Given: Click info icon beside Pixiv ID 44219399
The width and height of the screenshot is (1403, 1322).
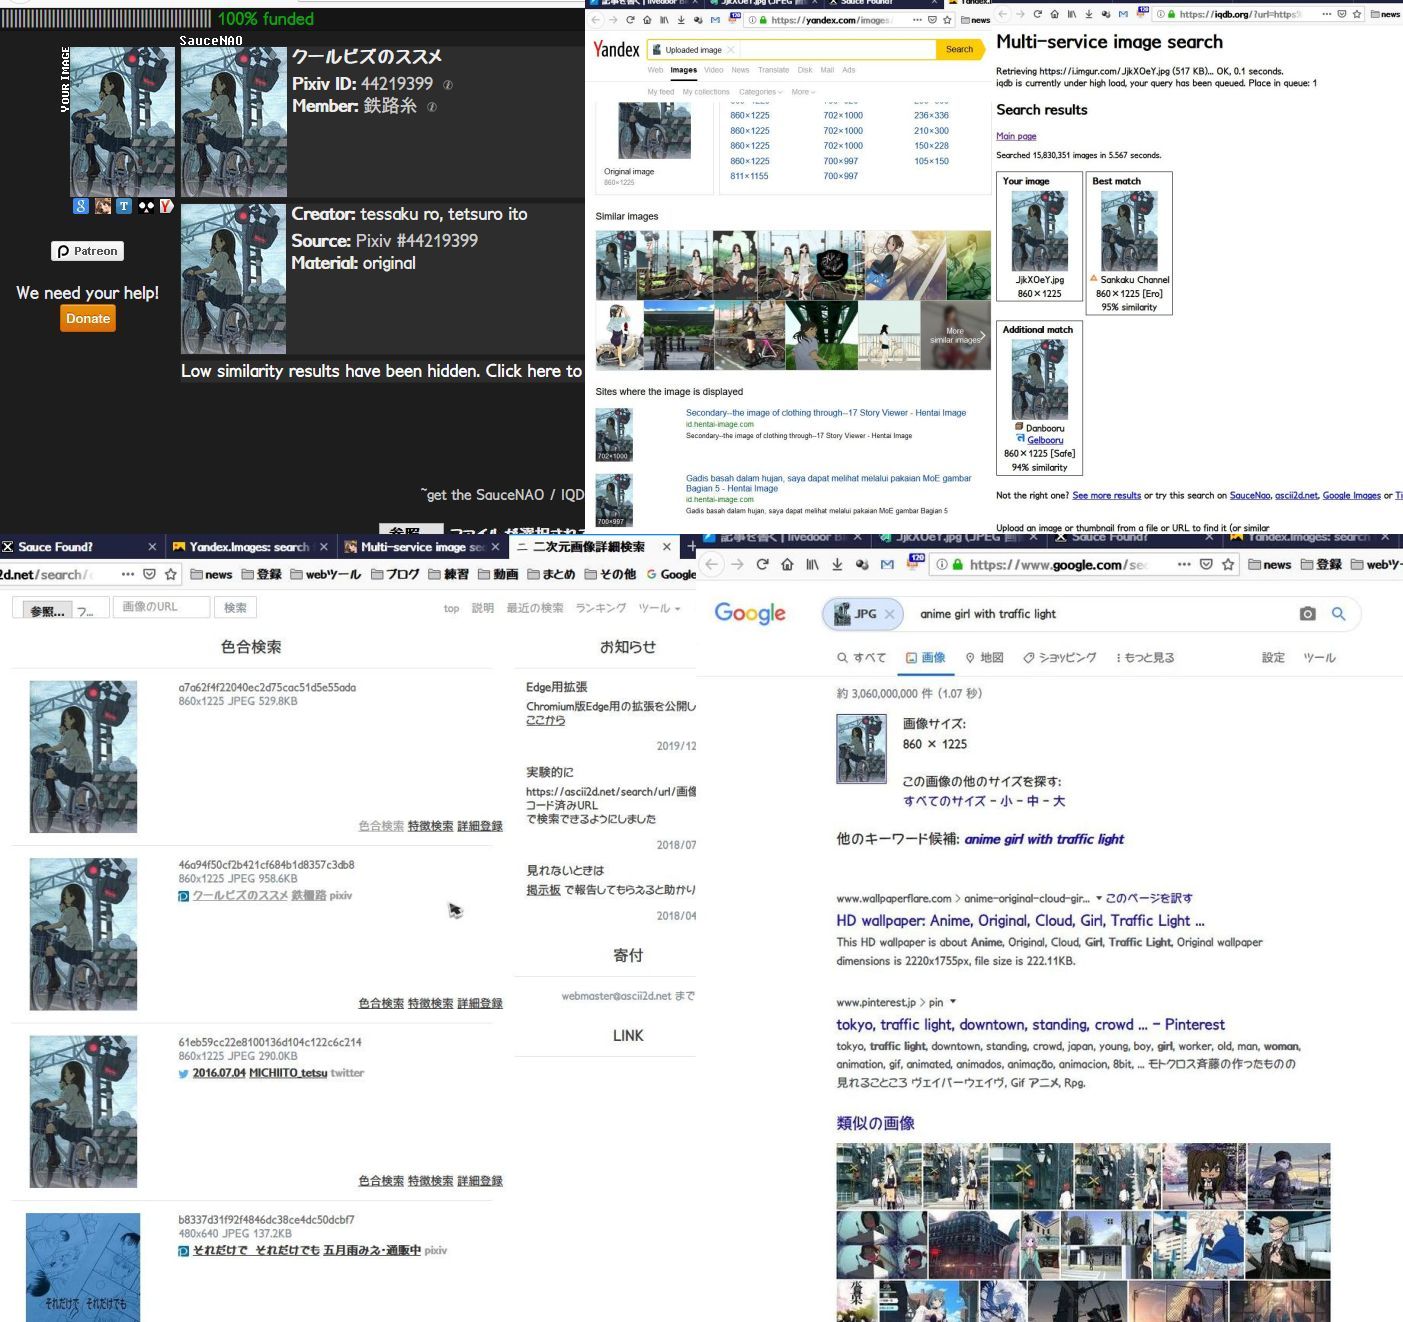Looking at the screenshot, I should point(448,85).
